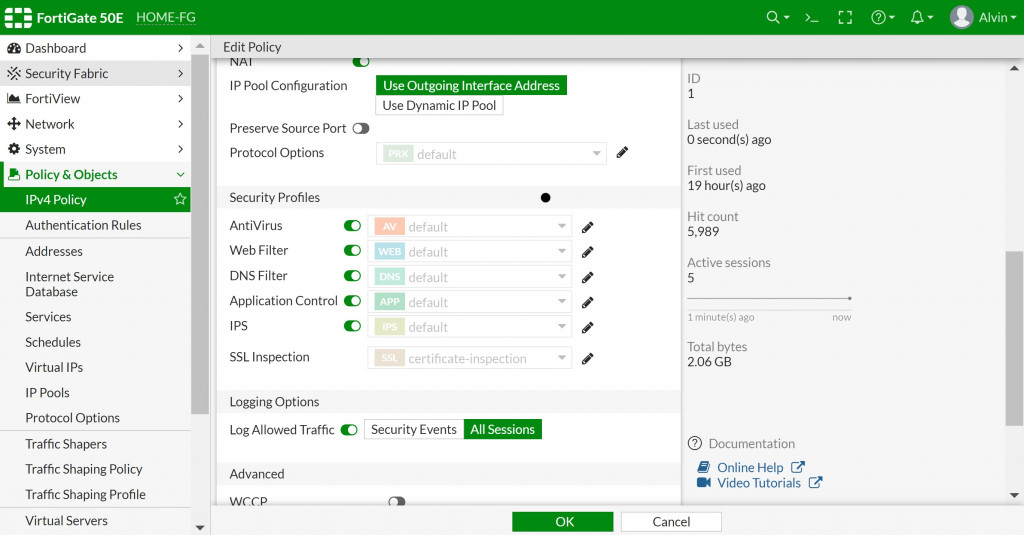Edit the IPS profile pencil icon

coord(588,327)
